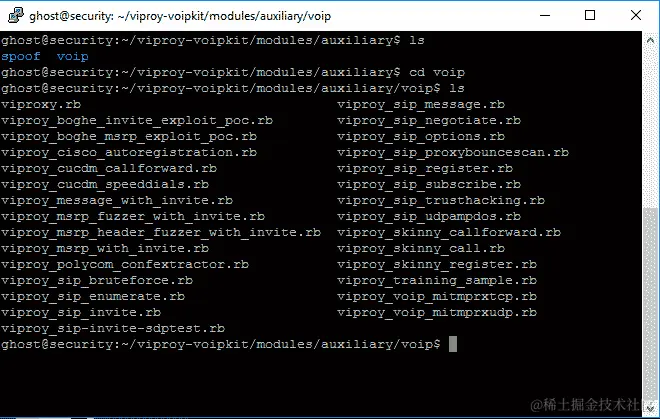Maximize the terminal window
The width and height of the screenshot is (660, 419).
pyautogui.click(x=590, y=16)
